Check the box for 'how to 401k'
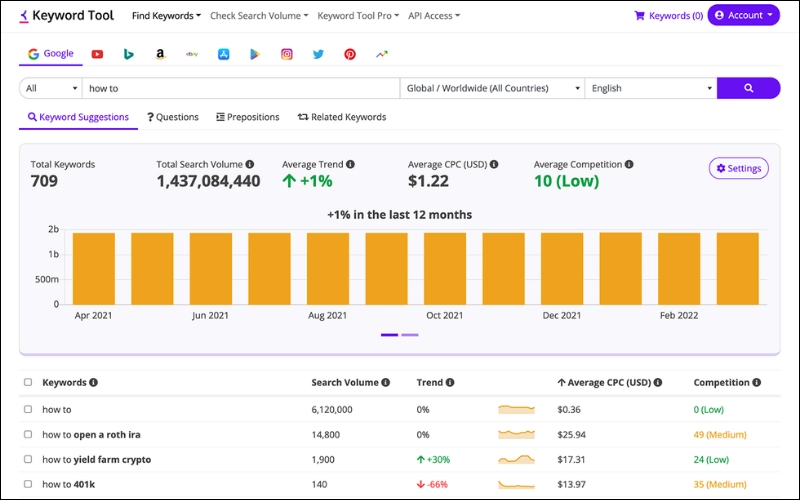Image resolution: width=800 pixels, height=500 pixels. coord(28,484)
